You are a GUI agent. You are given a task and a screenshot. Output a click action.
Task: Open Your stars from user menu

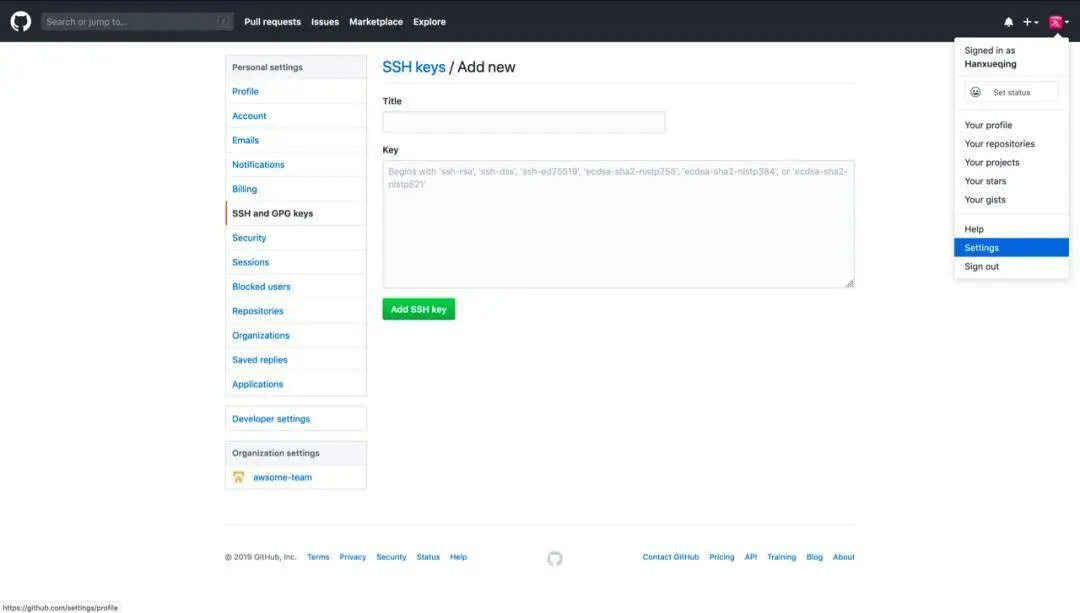click(x=1011, y=181)
